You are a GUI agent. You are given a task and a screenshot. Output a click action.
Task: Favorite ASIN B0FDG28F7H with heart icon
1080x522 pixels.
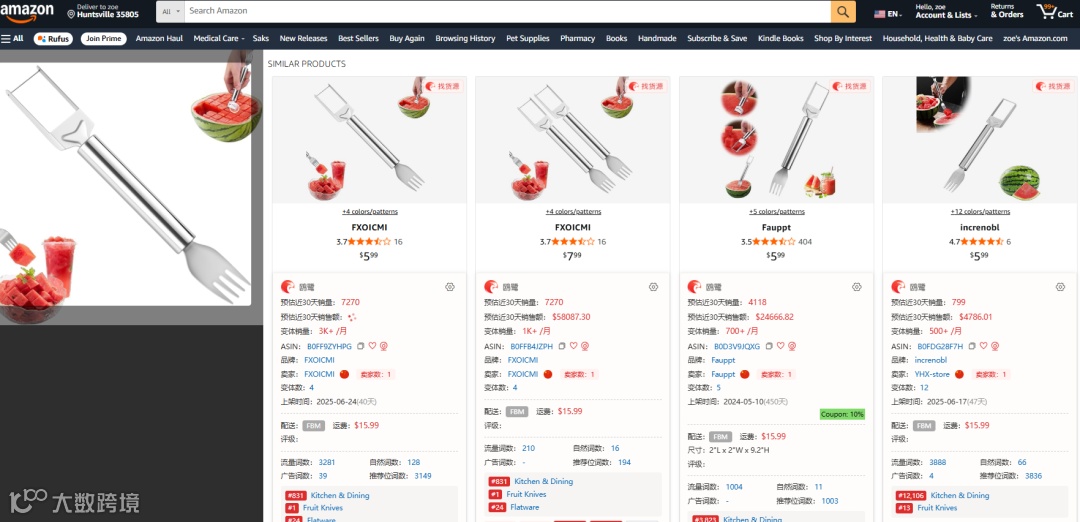pos(984,346)
